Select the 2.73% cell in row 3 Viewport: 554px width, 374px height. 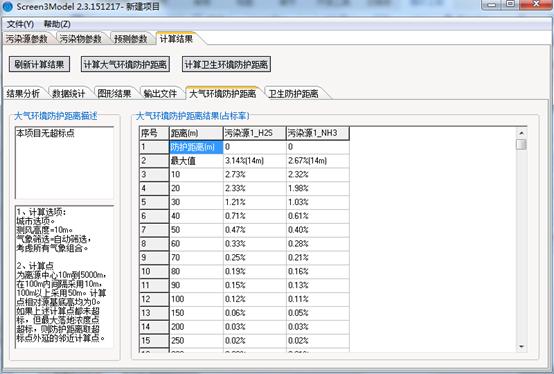click(255, 174)
